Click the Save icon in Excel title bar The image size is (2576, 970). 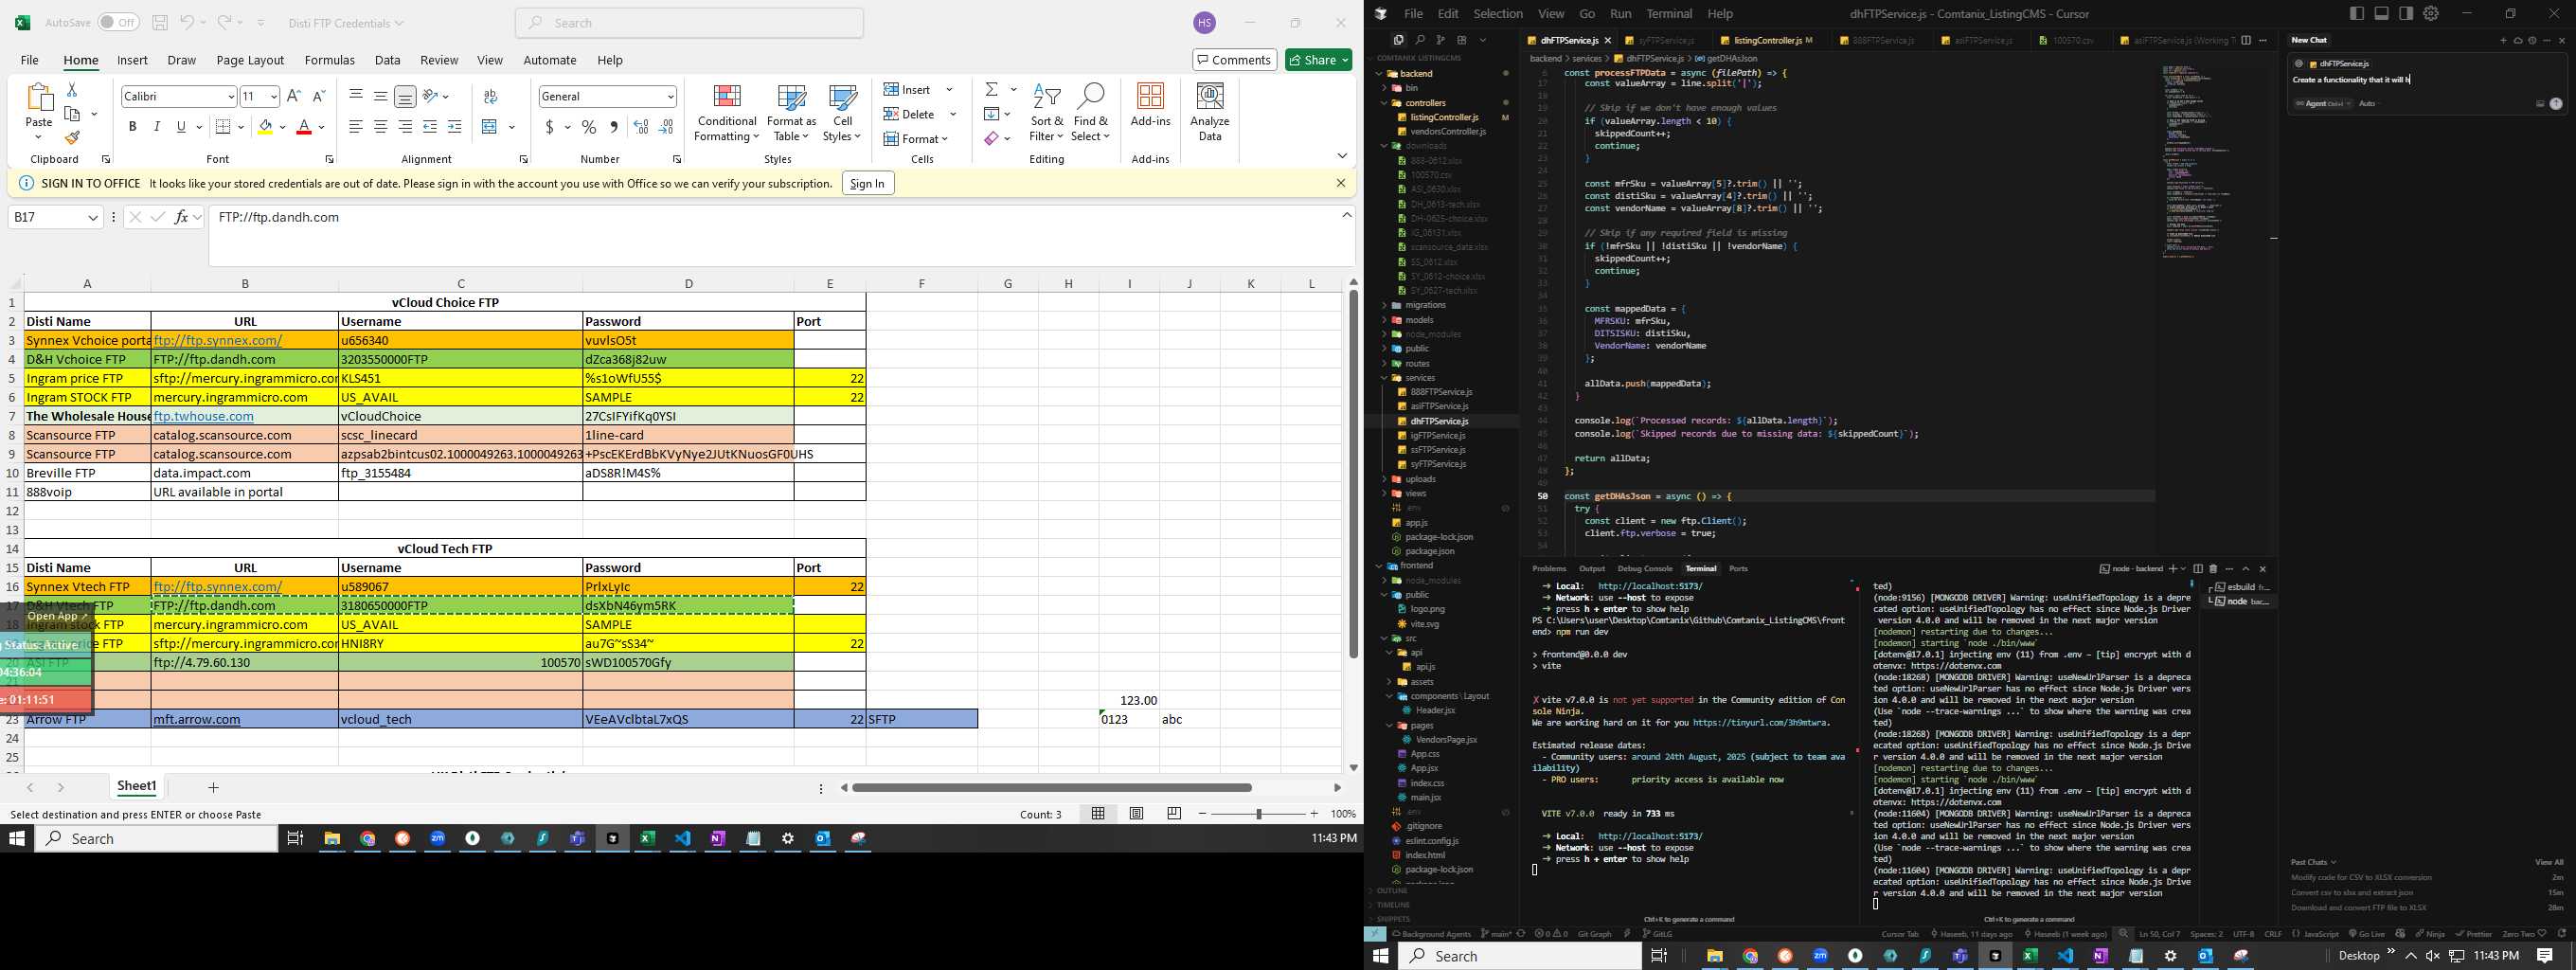pyautogui.click(x=160, y=22)
